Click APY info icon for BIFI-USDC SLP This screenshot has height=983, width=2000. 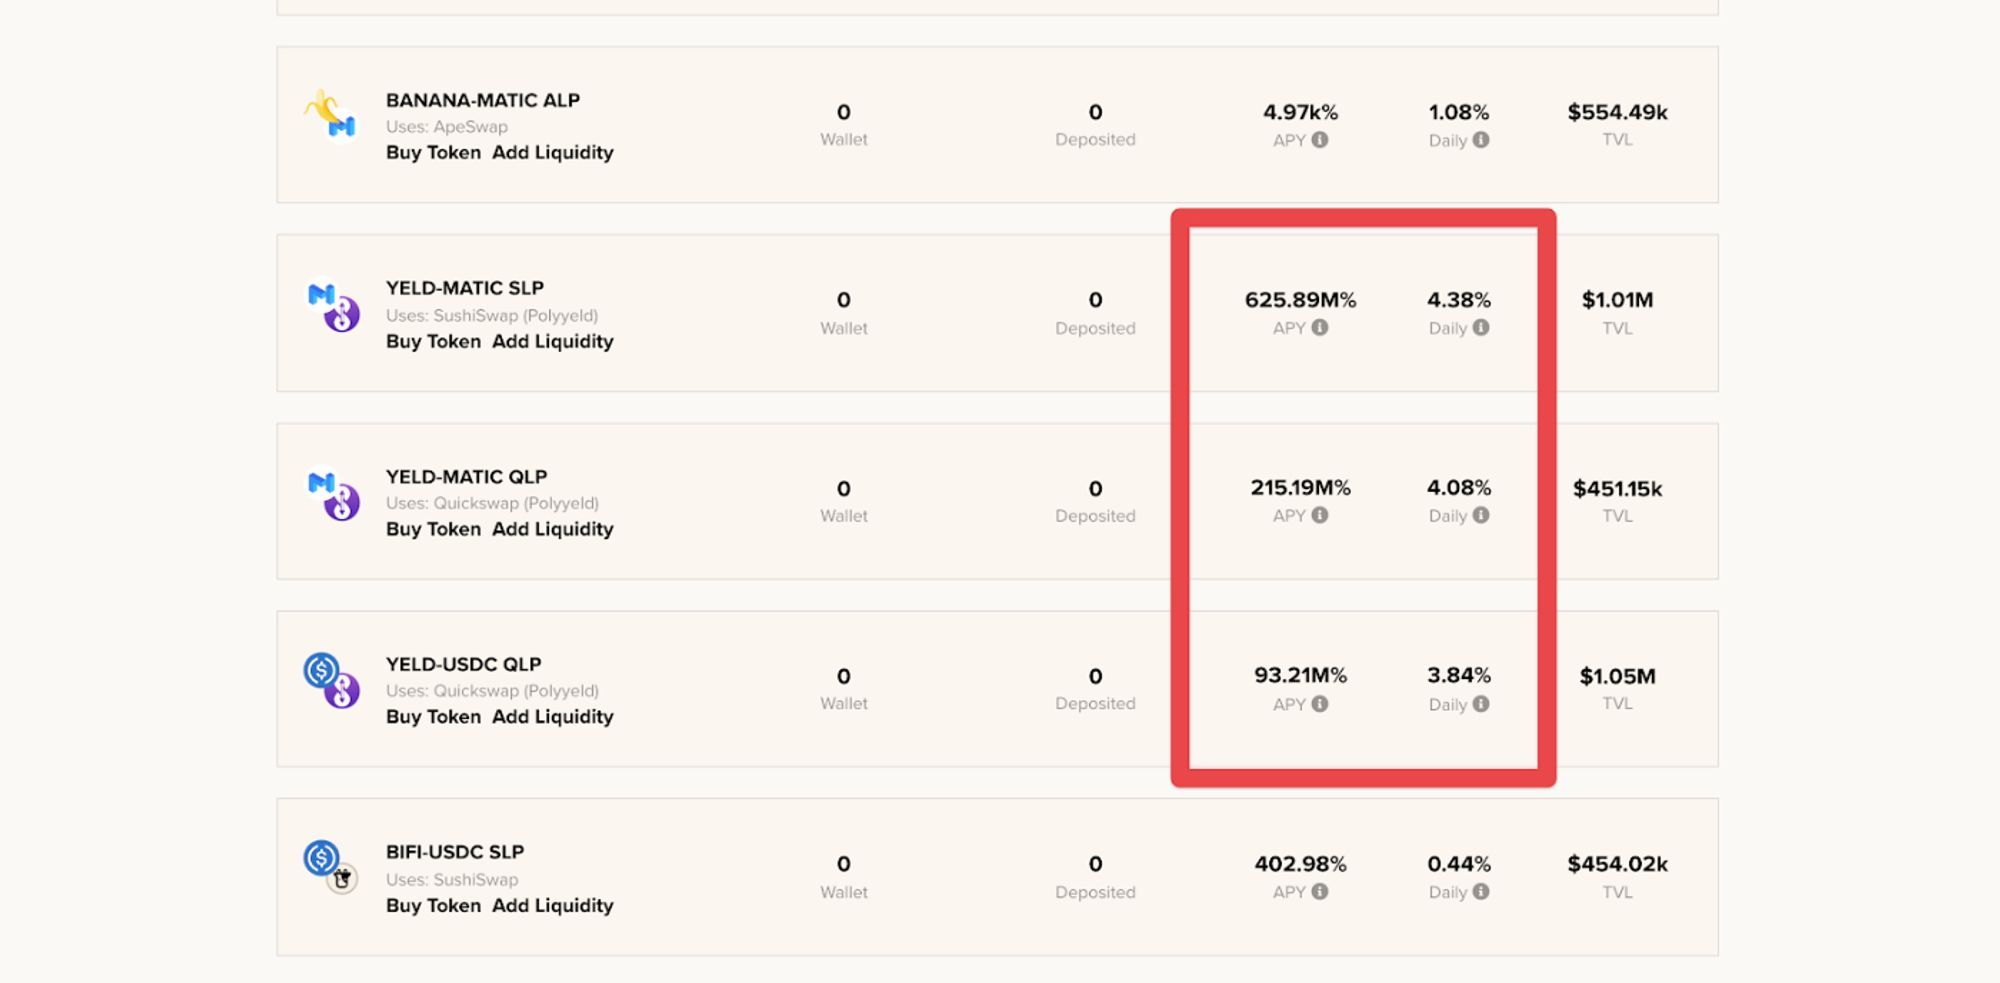(1320, 892)
